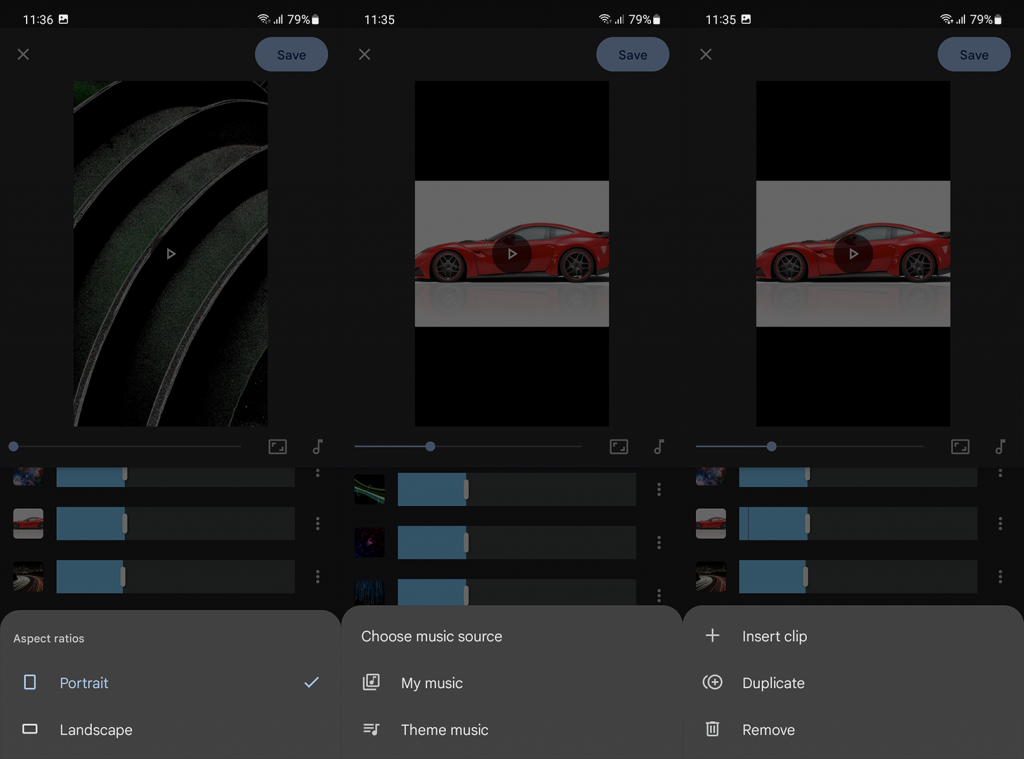Screen dimensions: 1024x759
Task: Tap the landscape rectangle icon
Action: click(x=30, y=729)
